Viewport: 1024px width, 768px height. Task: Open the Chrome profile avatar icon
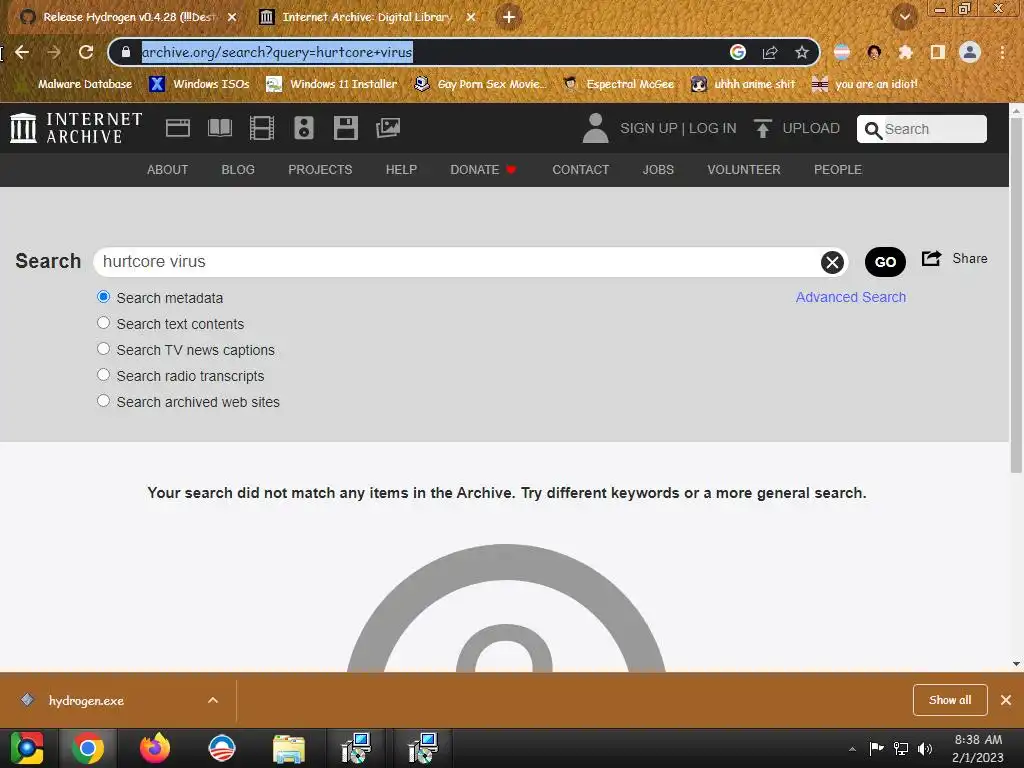point(970,52)
